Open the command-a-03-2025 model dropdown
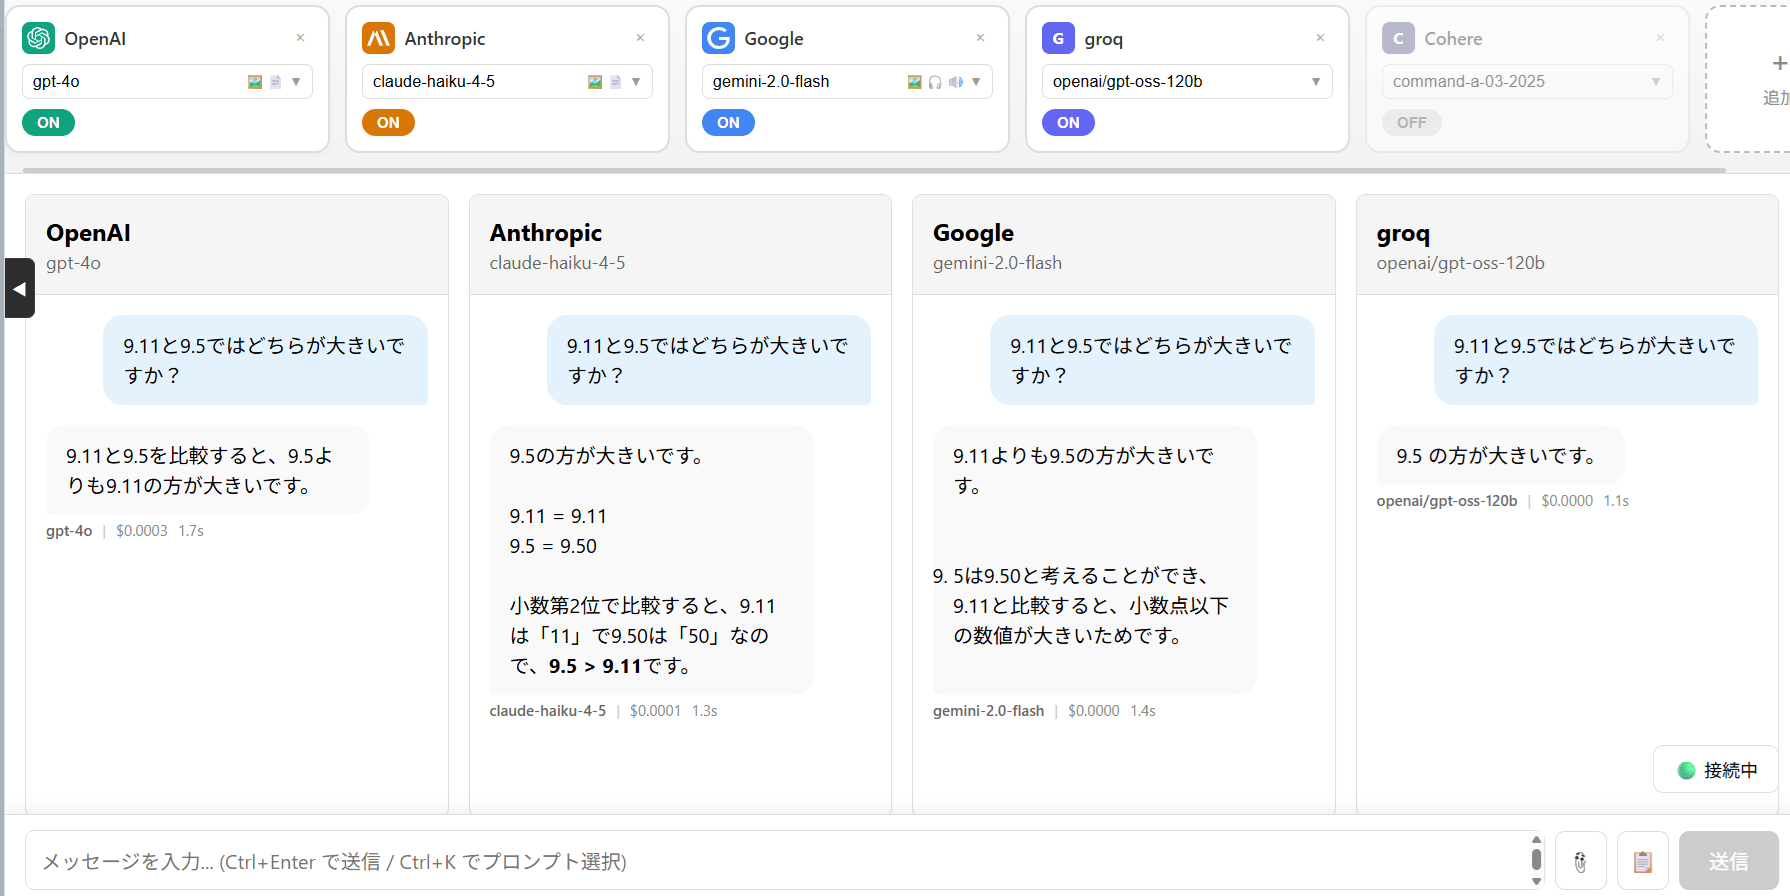 [1527, 82]
